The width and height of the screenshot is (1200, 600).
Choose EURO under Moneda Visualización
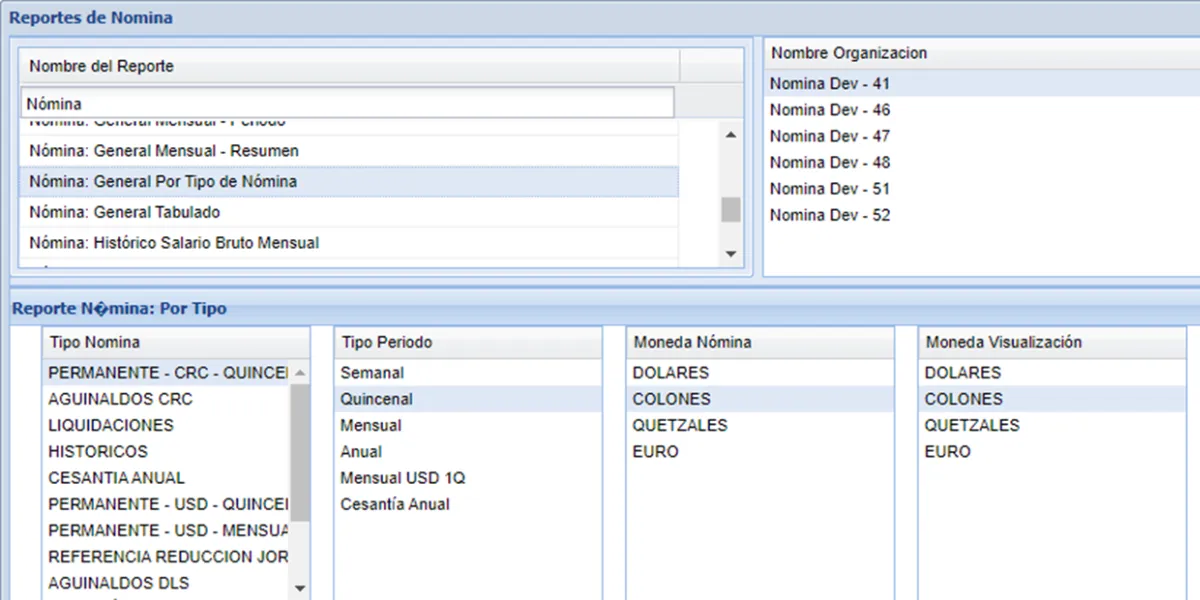(948, 451)
